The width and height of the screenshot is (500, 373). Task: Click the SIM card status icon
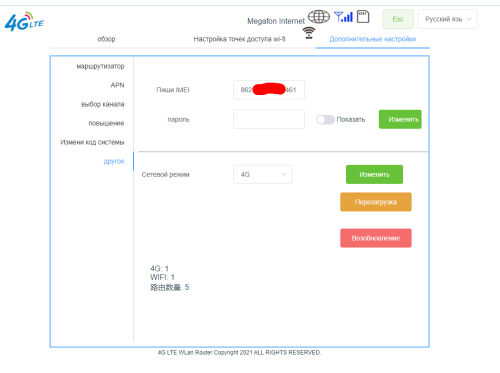point(363,16)
